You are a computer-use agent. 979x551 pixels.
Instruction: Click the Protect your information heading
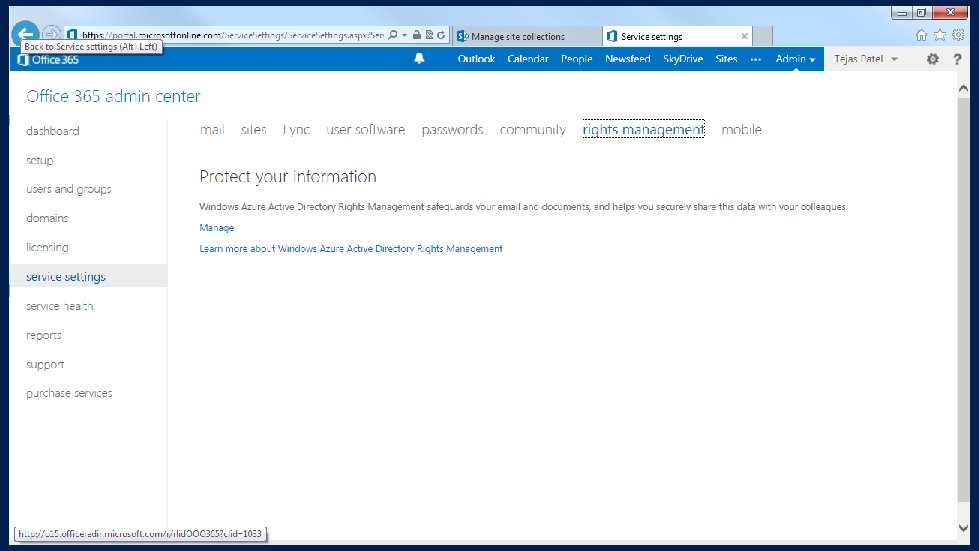click(x=288, y=177)
